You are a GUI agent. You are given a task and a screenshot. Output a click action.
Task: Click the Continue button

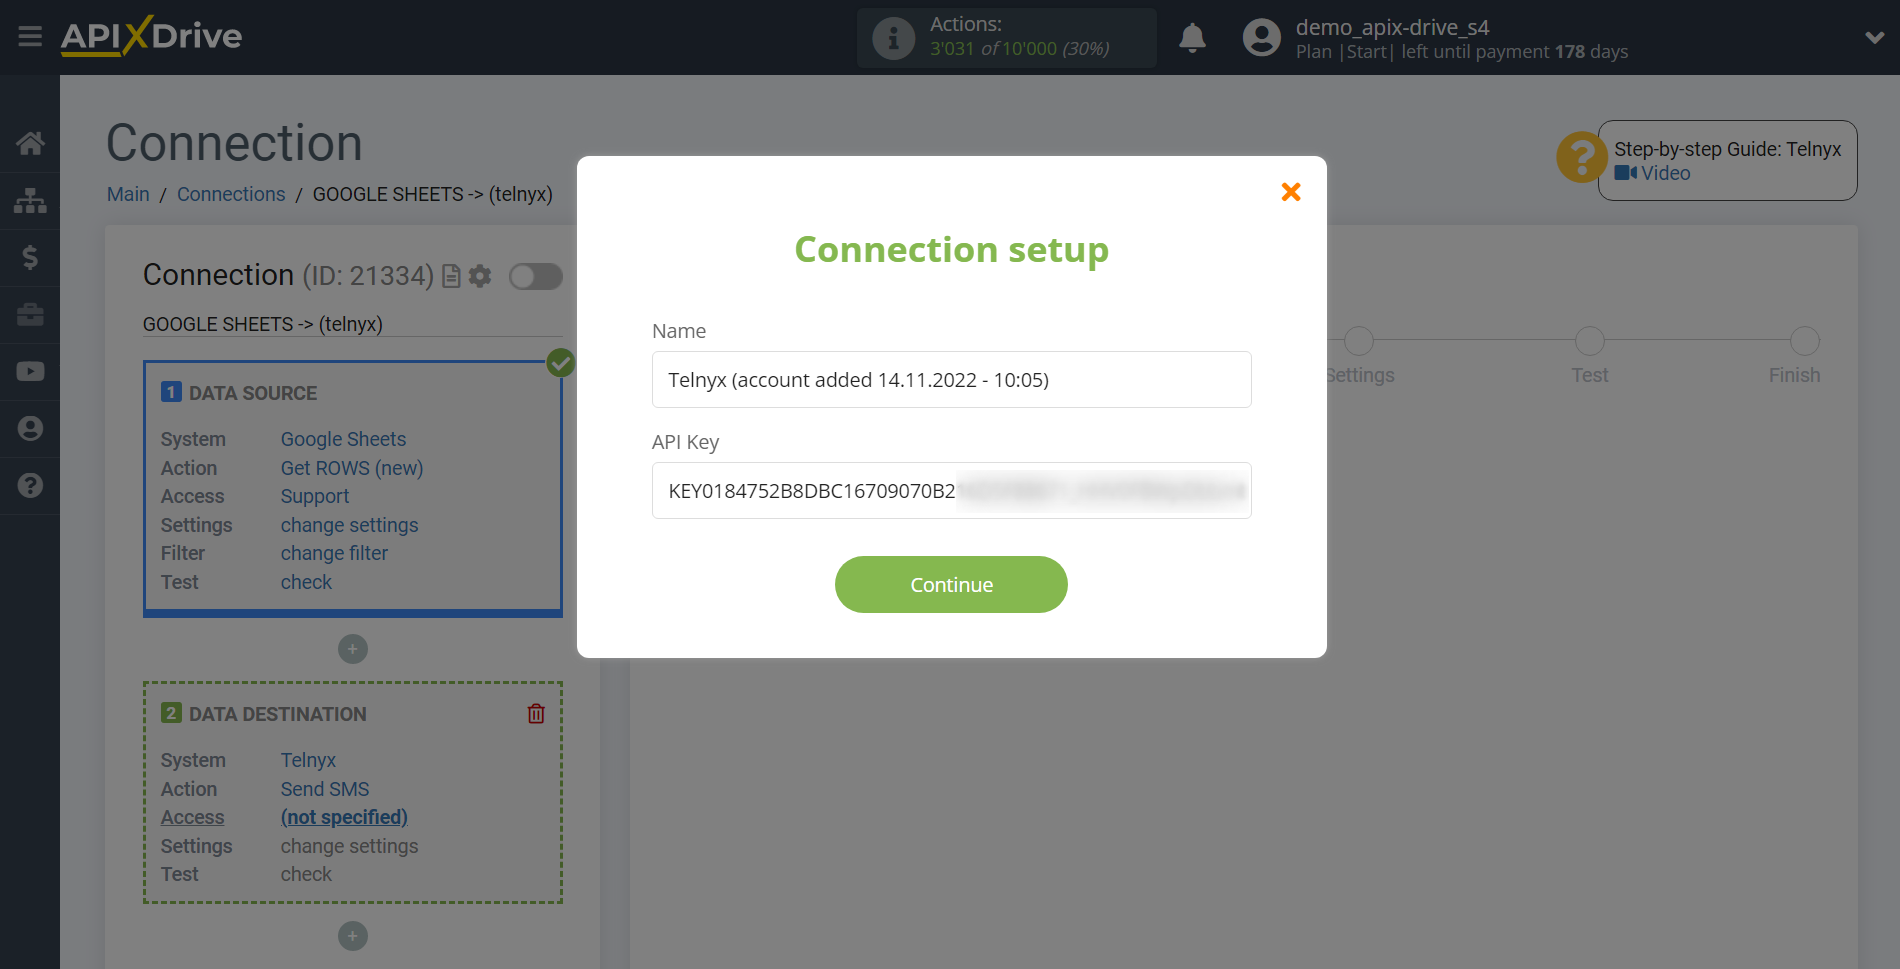(951, 585)
